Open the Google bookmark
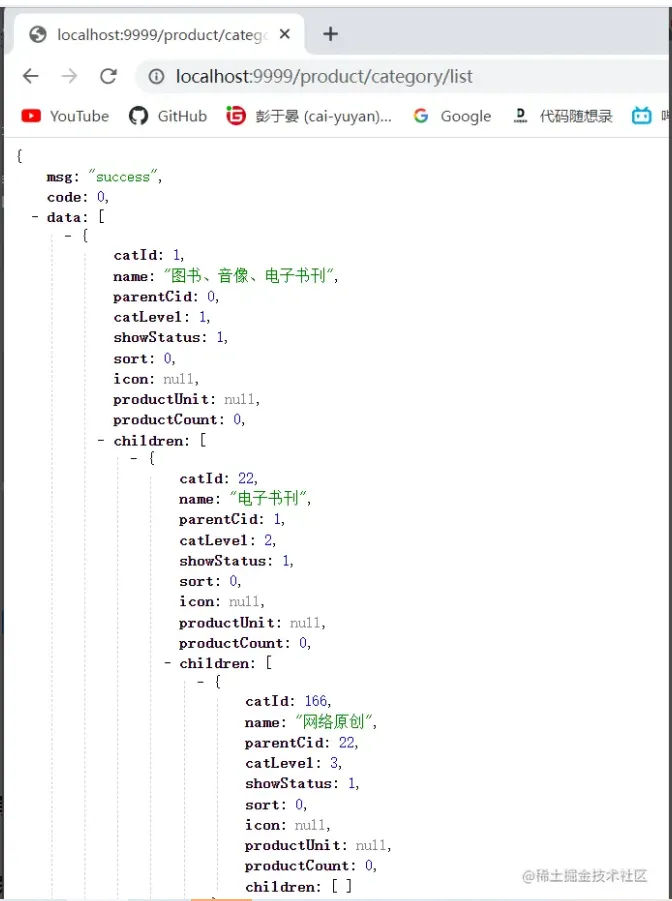Screen dimensions: 672x901 coord(452,116)
